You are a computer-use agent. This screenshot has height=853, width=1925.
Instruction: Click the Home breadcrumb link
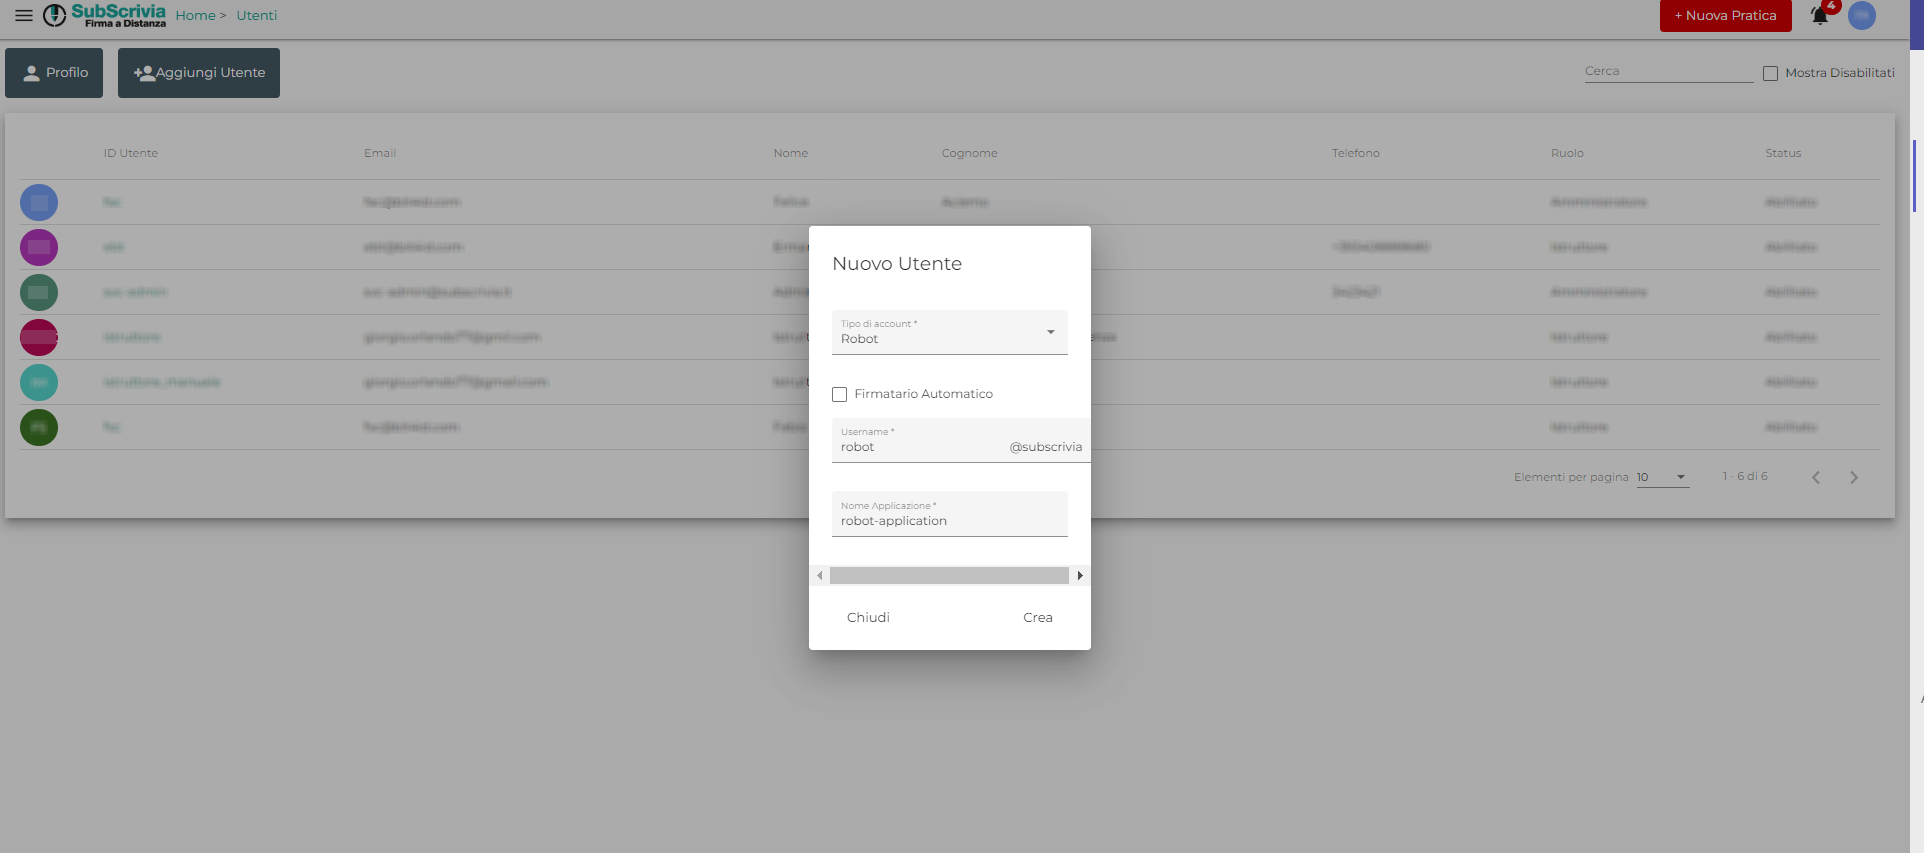(195, 16)
